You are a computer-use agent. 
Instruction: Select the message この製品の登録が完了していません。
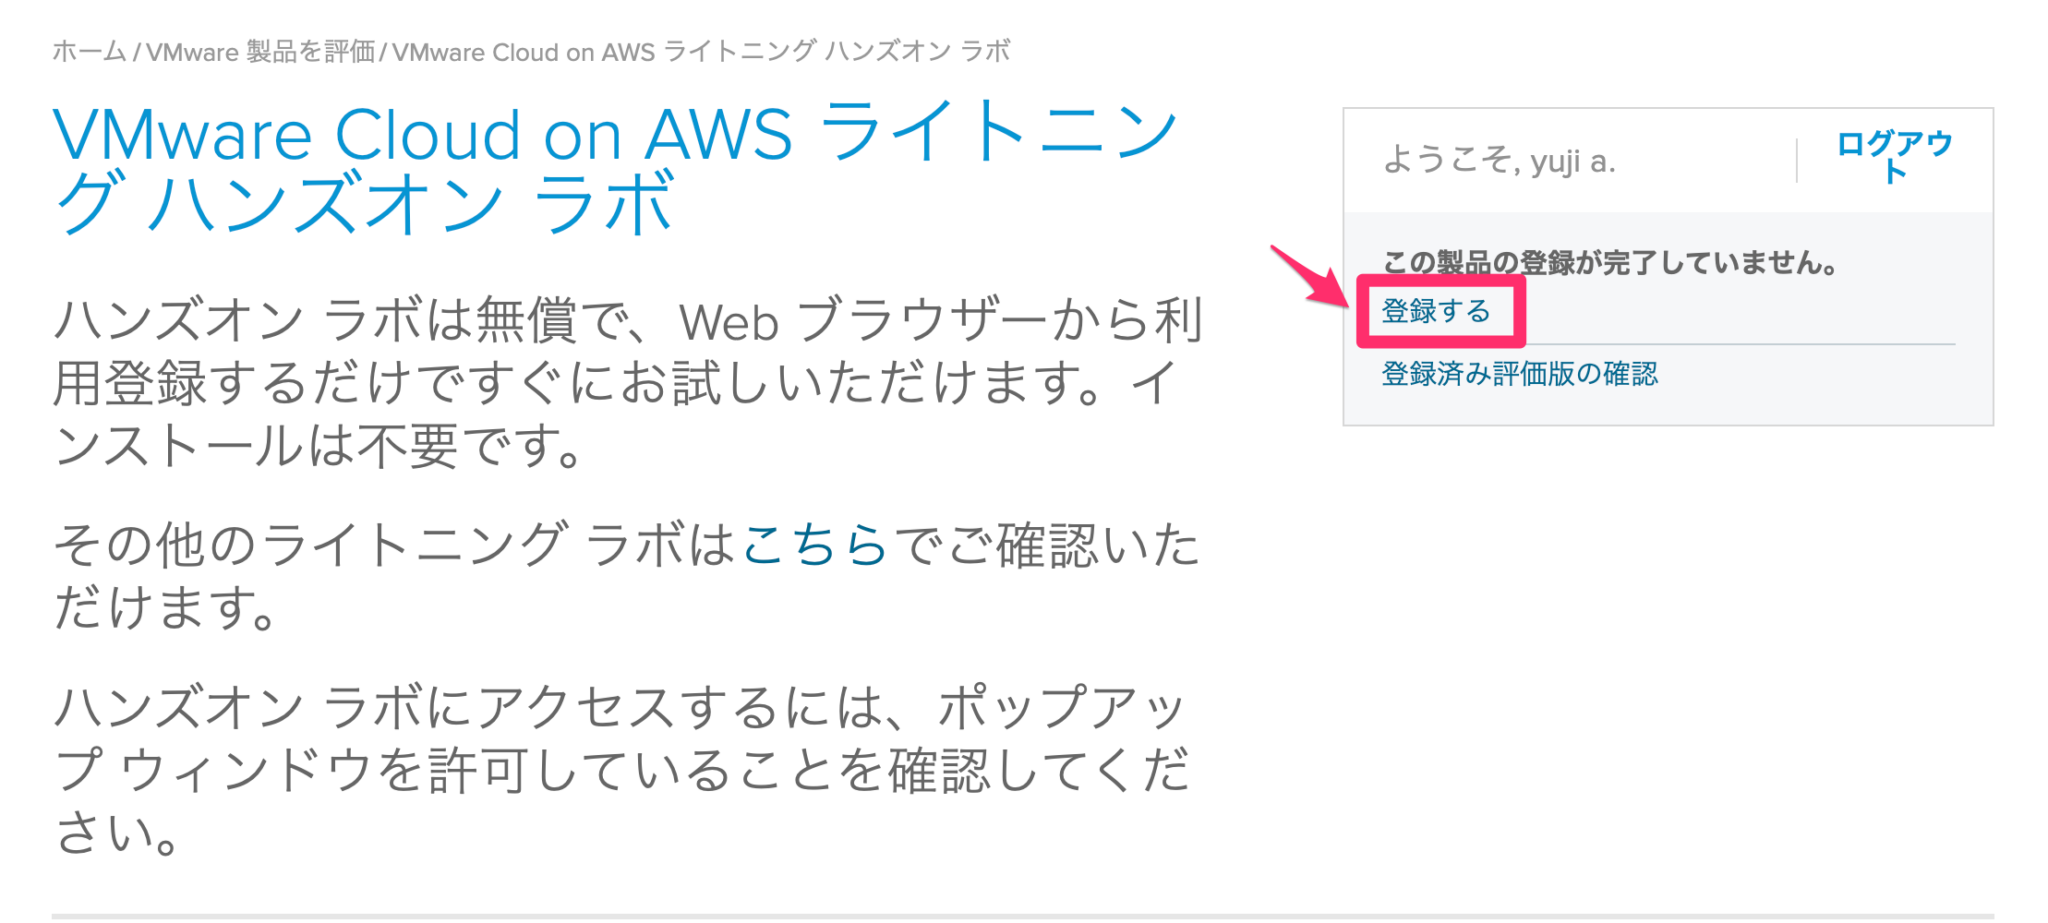(x=1610, y=262)
